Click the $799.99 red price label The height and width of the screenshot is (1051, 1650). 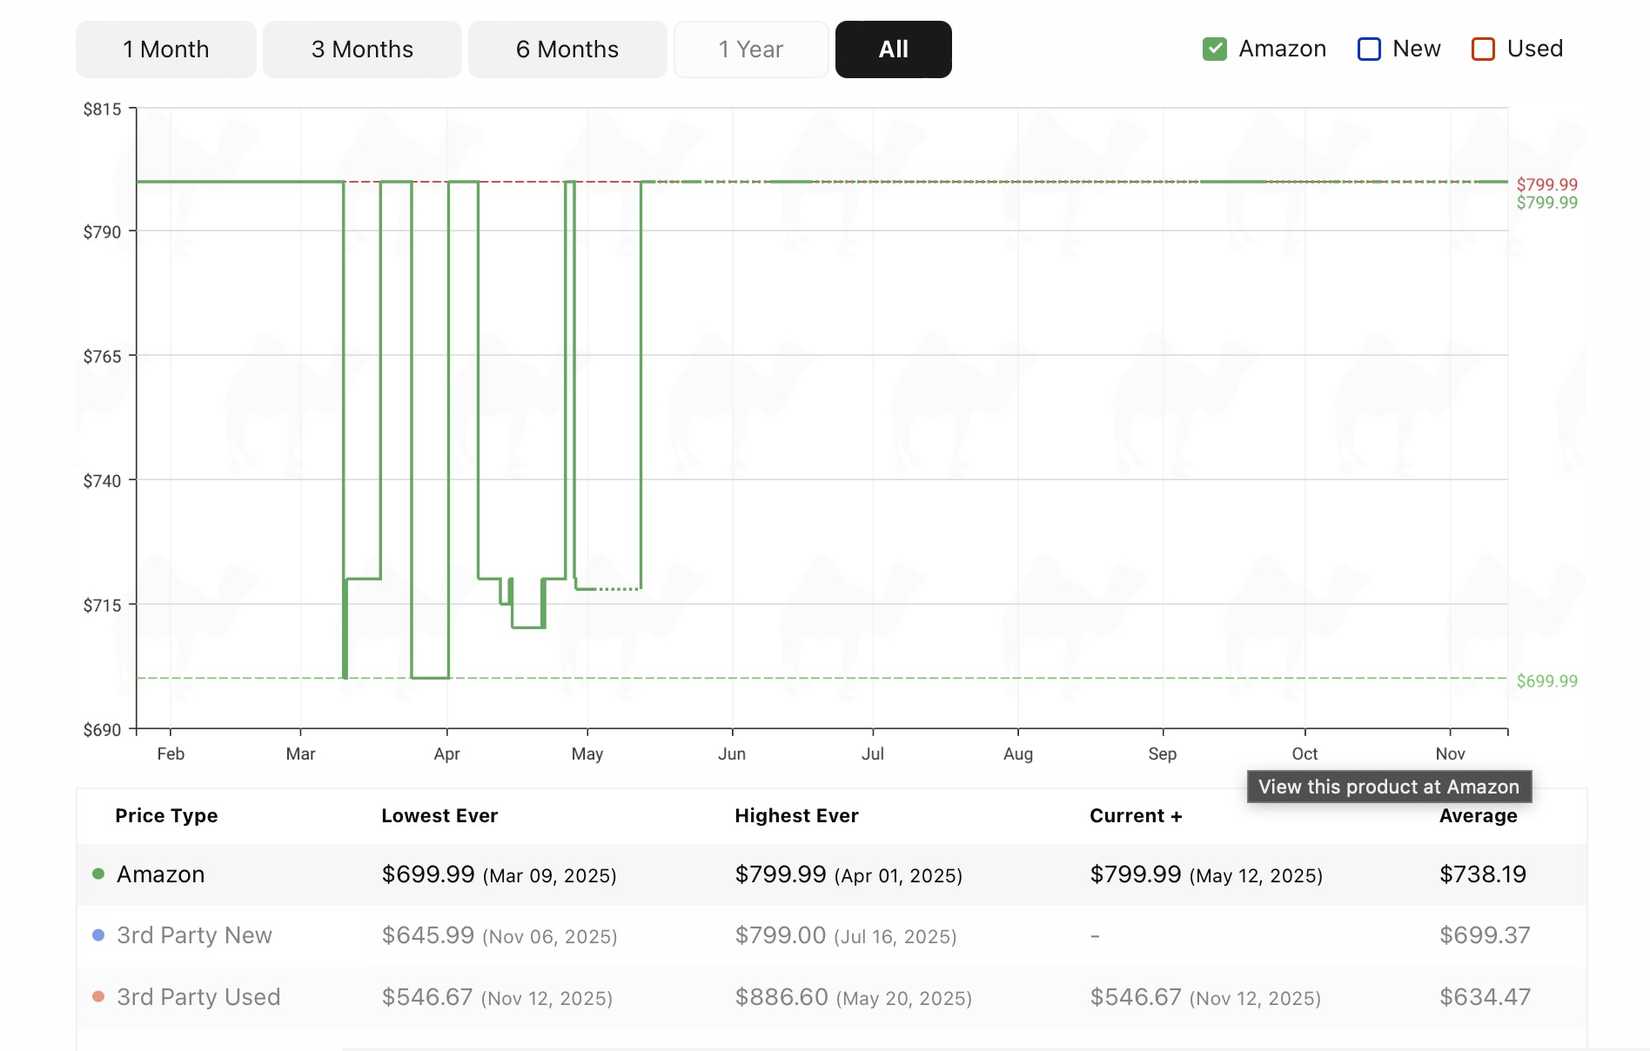[x=1545, y=184]
